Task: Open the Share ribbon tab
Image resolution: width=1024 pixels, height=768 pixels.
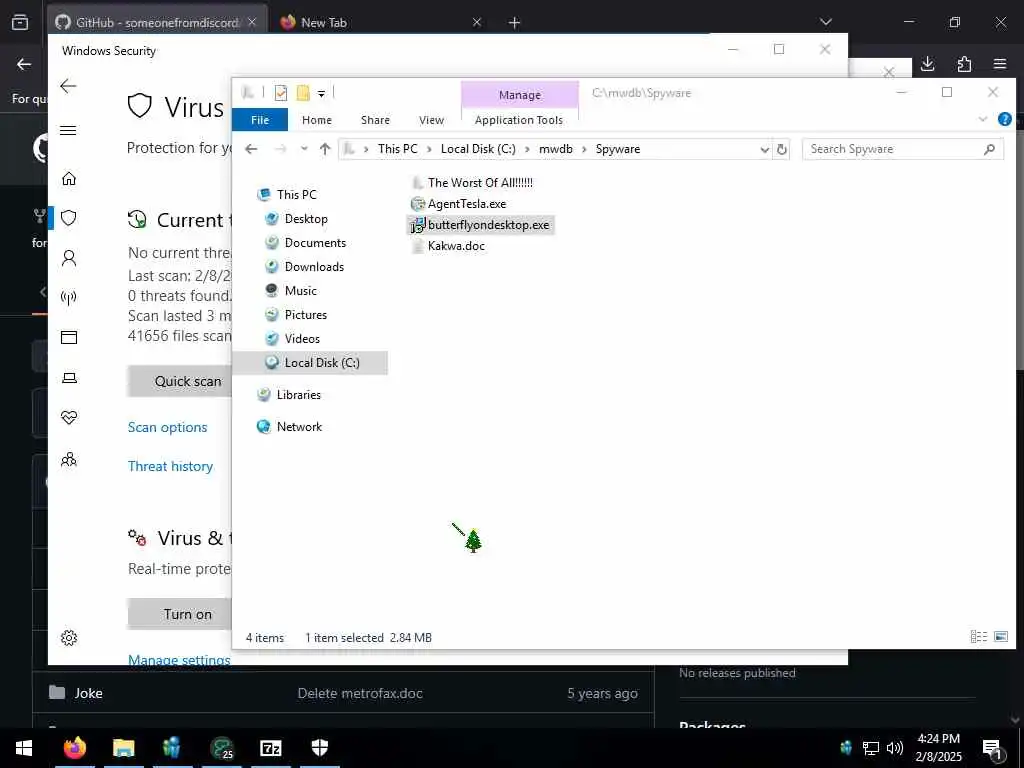Action: 375,120
